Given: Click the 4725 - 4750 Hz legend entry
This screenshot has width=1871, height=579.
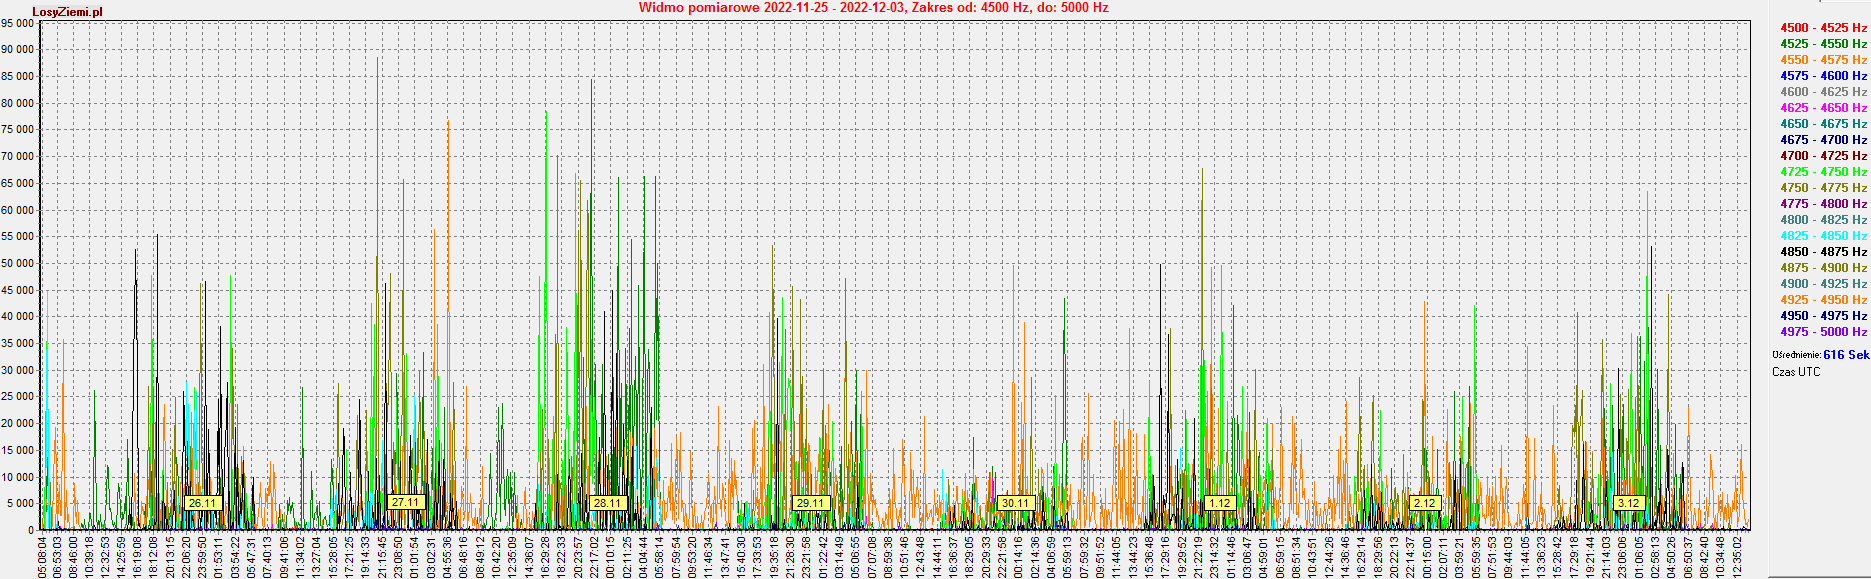Looking at the screenshot, I should click(x=1822, y=172).
